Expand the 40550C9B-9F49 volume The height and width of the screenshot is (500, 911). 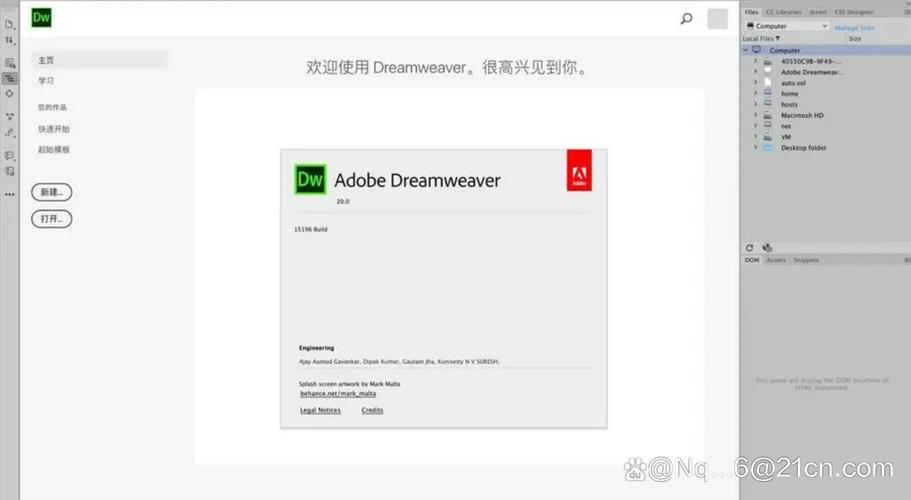point(755,61)
